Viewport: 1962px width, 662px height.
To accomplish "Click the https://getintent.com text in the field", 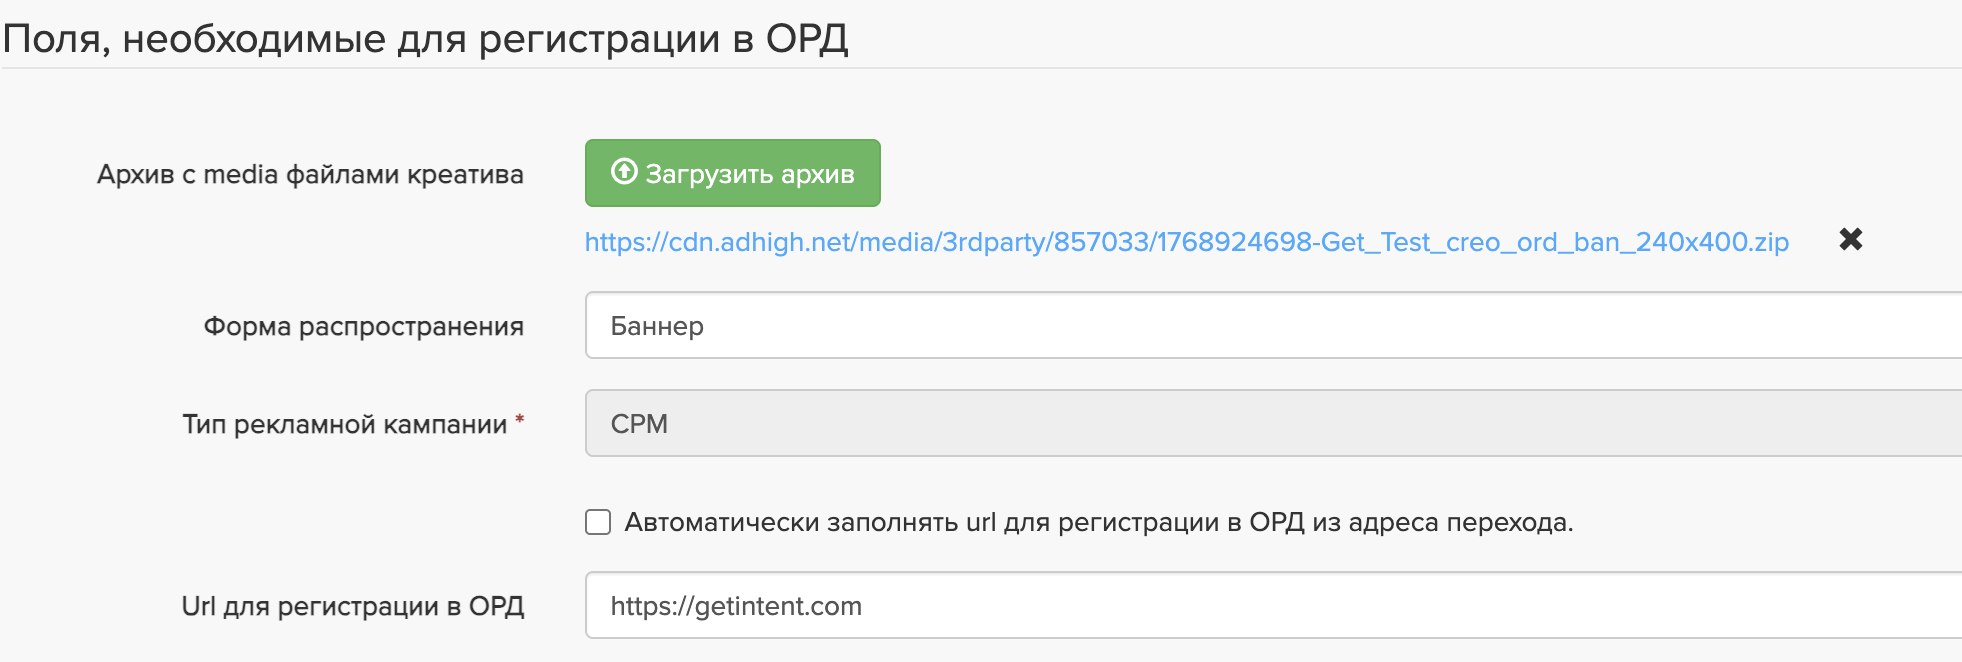I will click(x=736, y=606).
